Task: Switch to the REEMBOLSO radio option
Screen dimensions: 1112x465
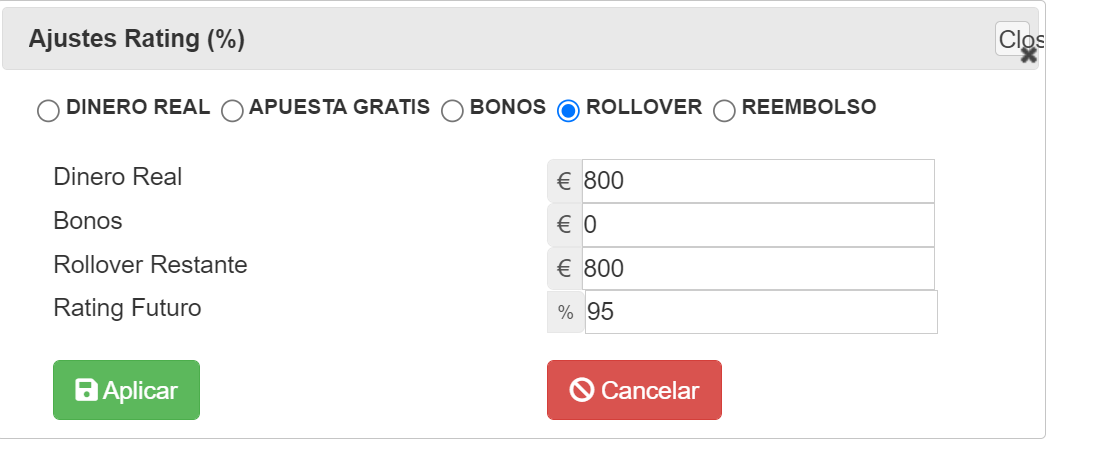Action: point(724,111)
